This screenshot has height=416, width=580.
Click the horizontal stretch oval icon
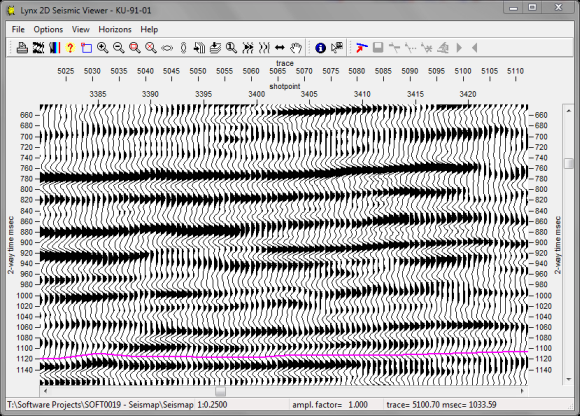tap(167, 48)
